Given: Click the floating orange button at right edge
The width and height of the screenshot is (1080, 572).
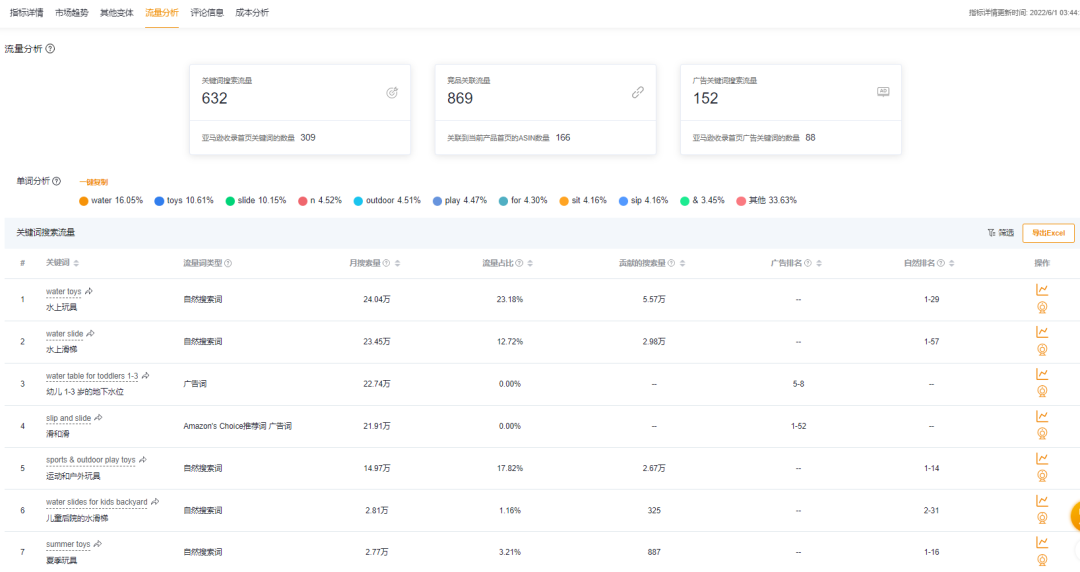Looking at the screenshot, I should (1075, 516).
